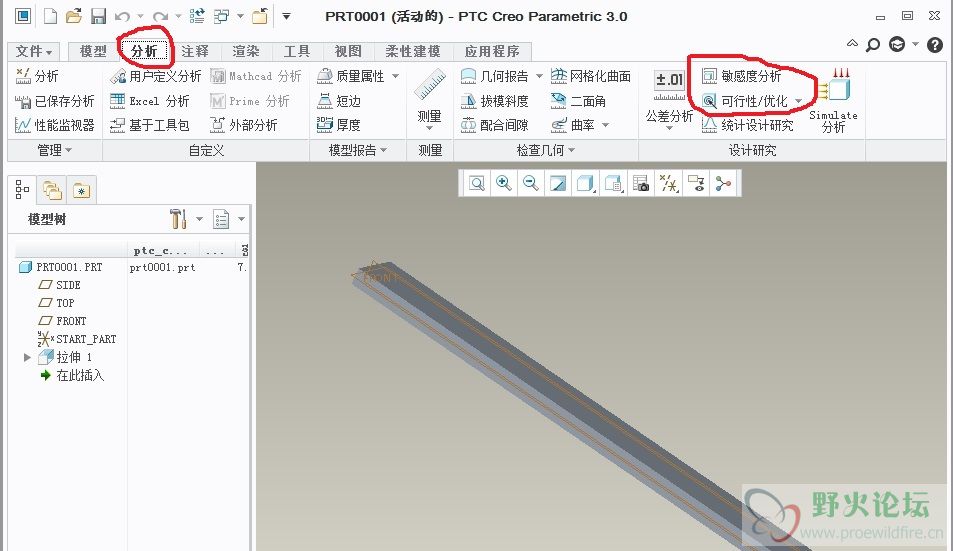Switch to the 渲染 ribbon tab
Screen dimensions: 953x551
pyautogui.click(x=246, y=51)
